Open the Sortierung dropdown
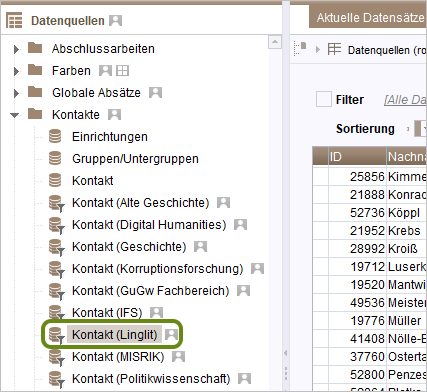The height and width of the screenshot is (392, 427). [x=420, y=128]
